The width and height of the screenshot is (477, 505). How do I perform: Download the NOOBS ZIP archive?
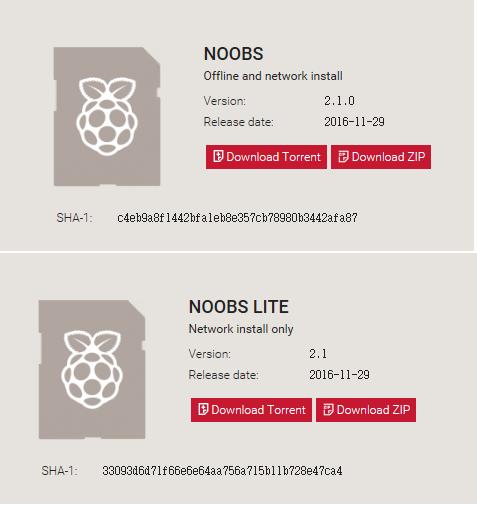pos(381,157)
